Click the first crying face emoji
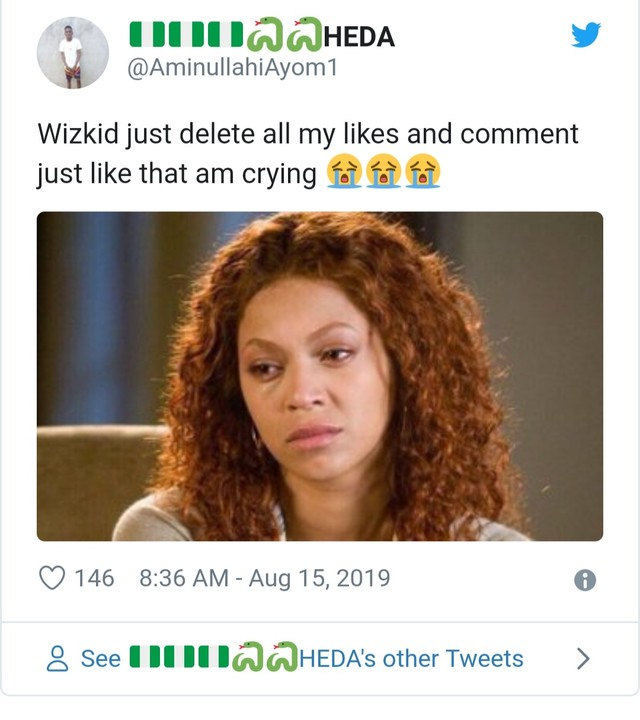The width and height of the screenshot is (640, 720). click(x=344, y=174)
